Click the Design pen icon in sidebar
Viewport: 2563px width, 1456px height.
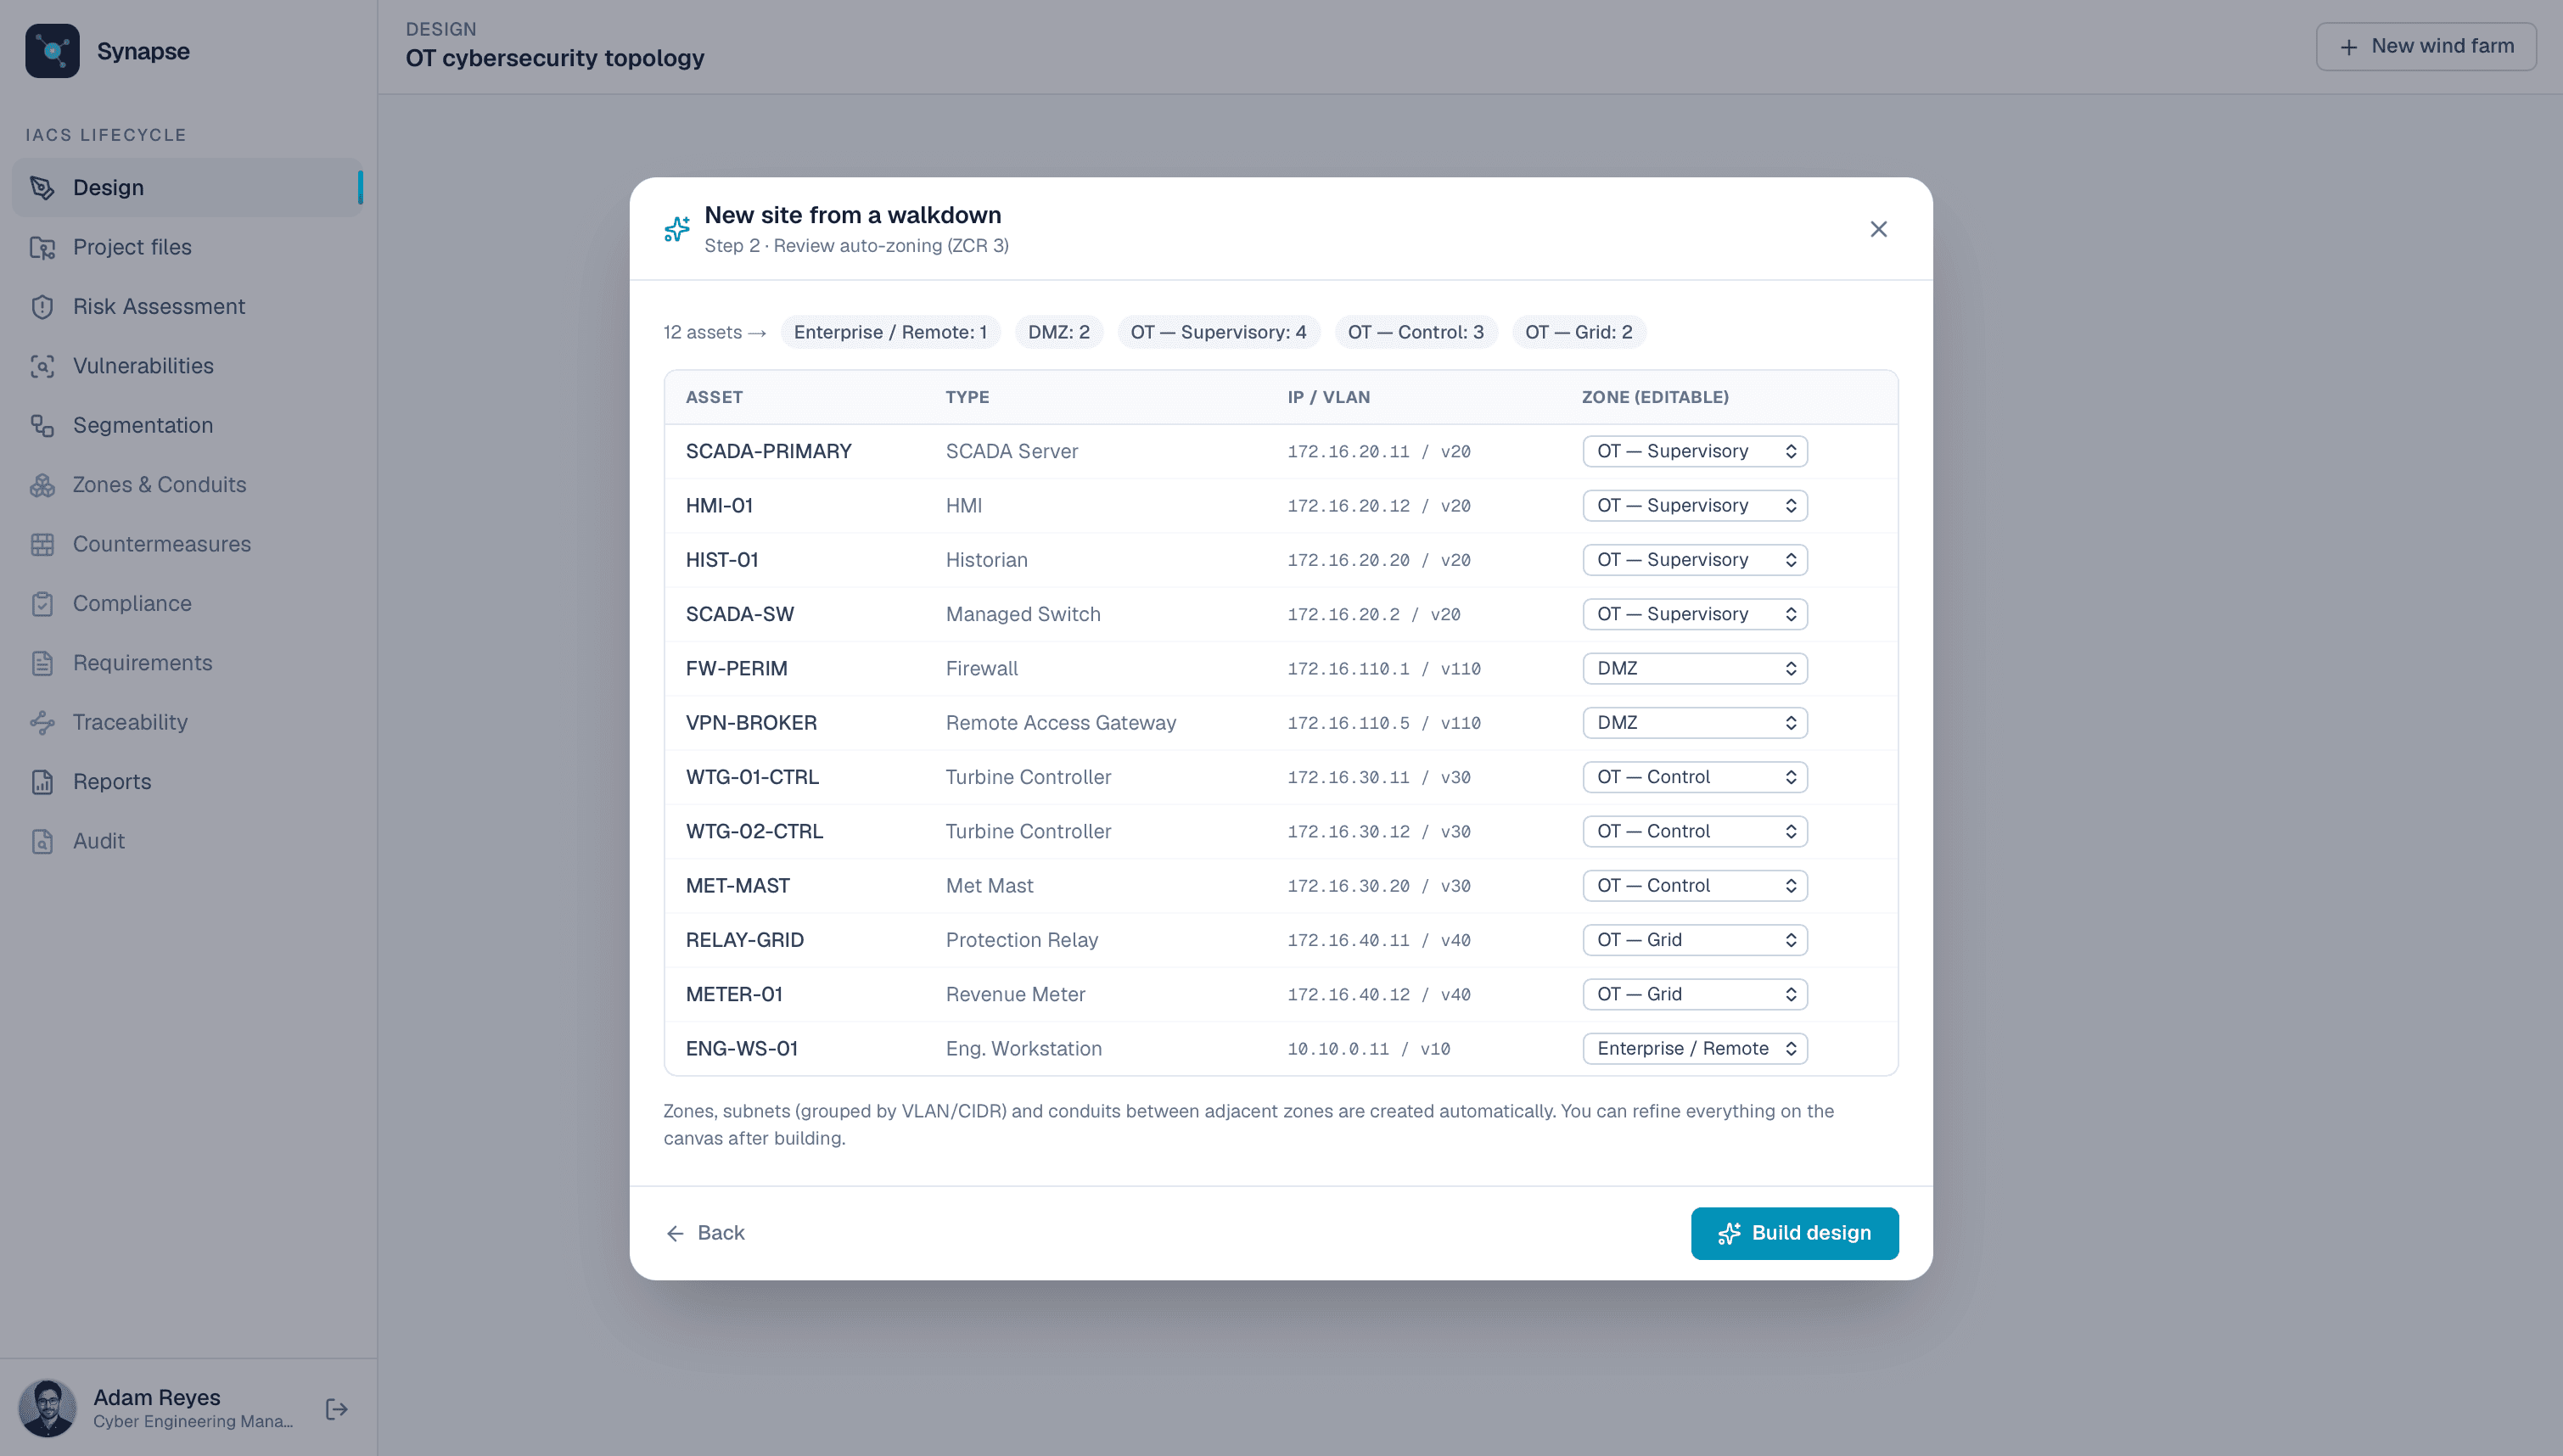[x=42, y=187]
